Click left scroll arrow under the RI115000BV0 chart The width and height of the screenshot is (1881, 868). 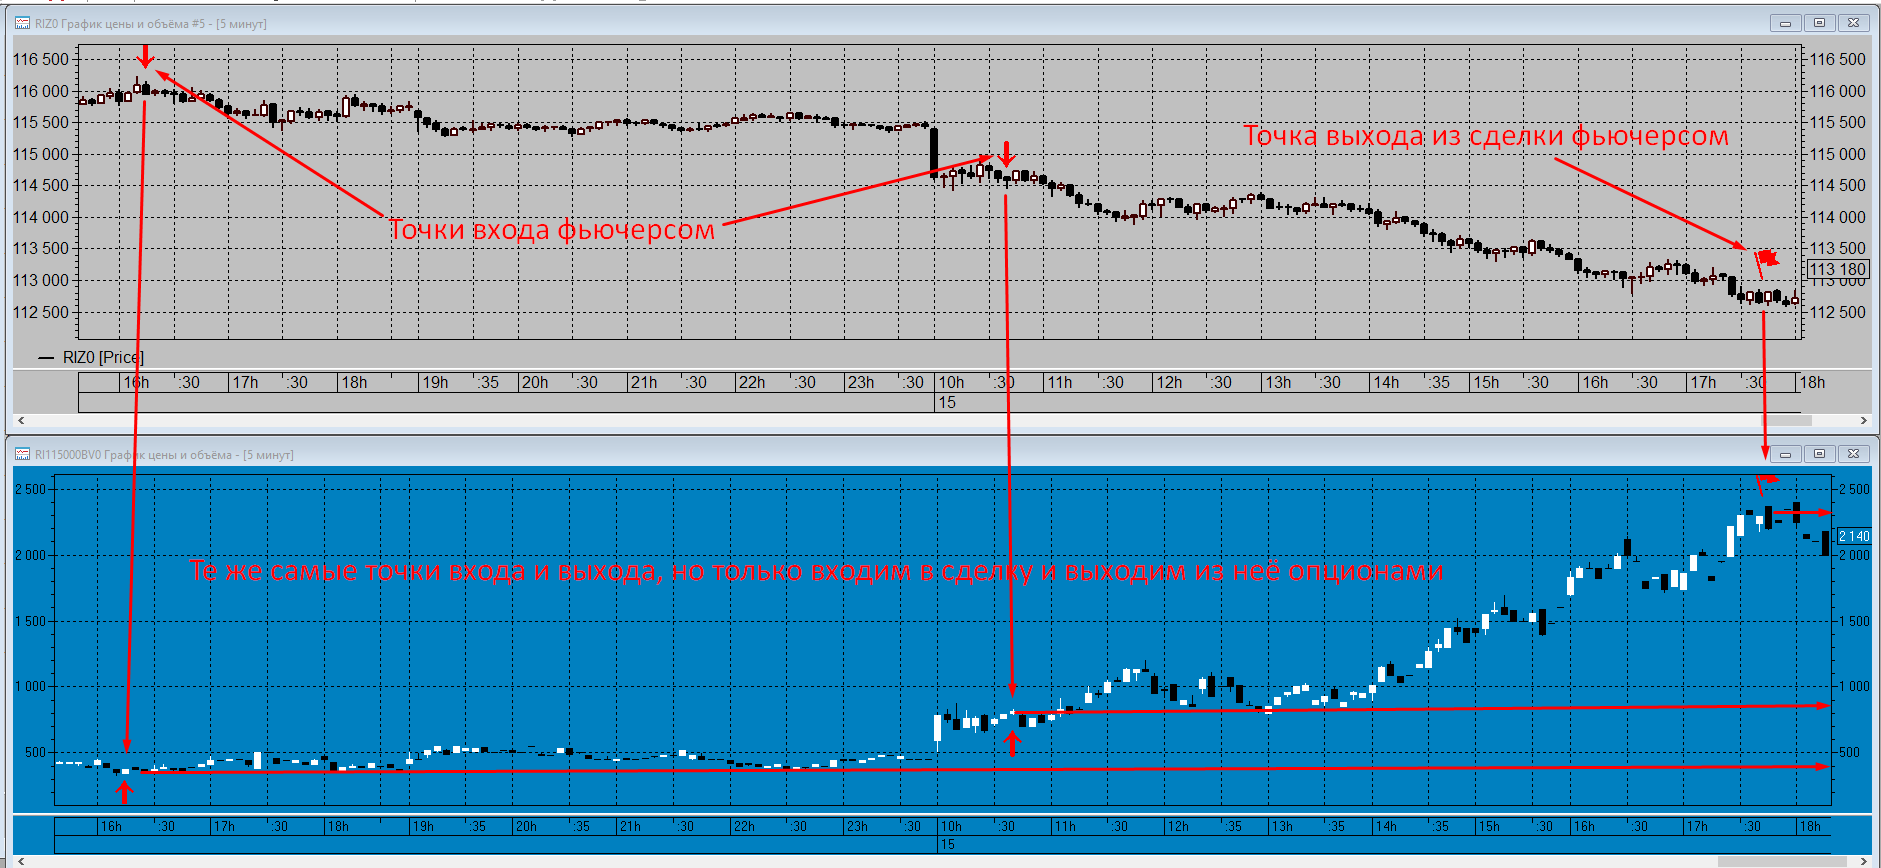tap(21, 860)
